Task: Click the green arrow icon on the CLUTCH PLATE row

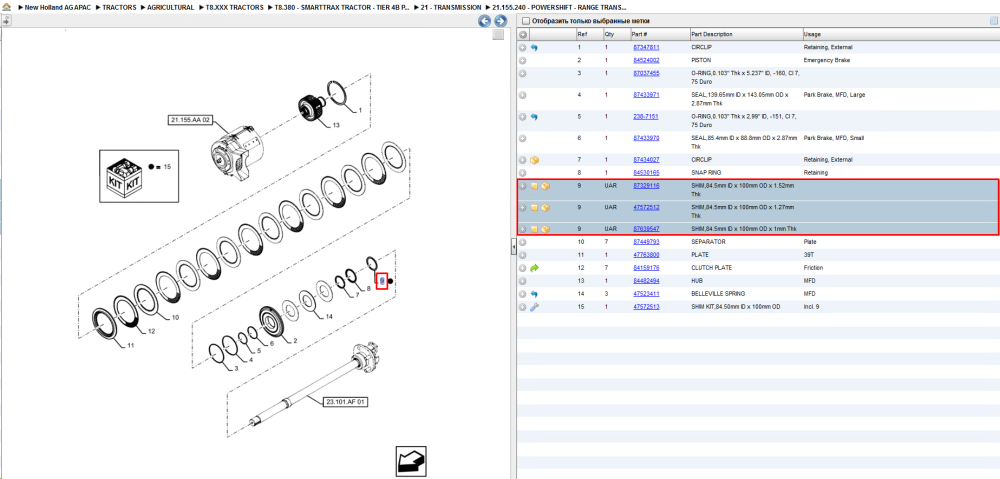Action: pyautogui.click(x=534, y=268)
